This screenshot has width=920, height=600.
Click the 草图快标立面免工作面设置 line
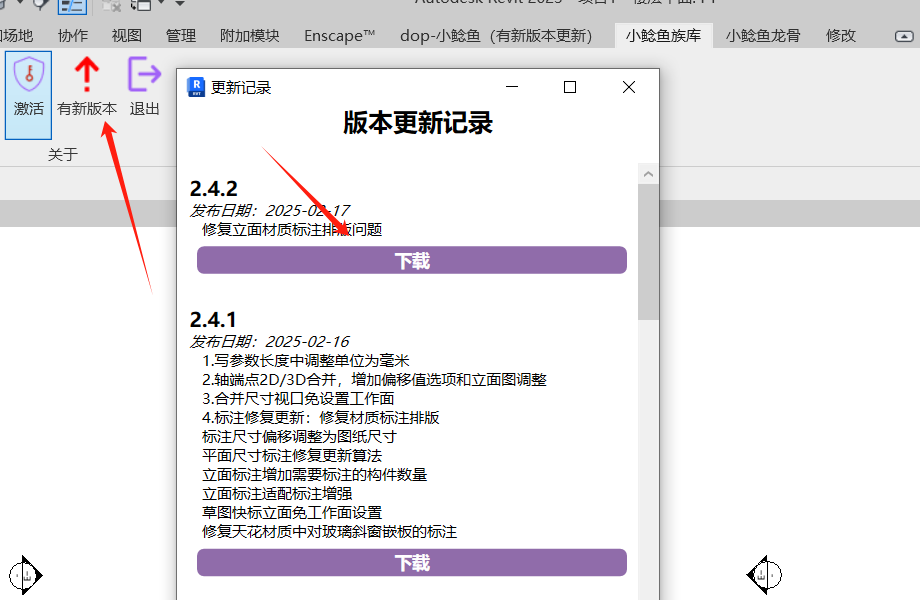click(292, 513)
